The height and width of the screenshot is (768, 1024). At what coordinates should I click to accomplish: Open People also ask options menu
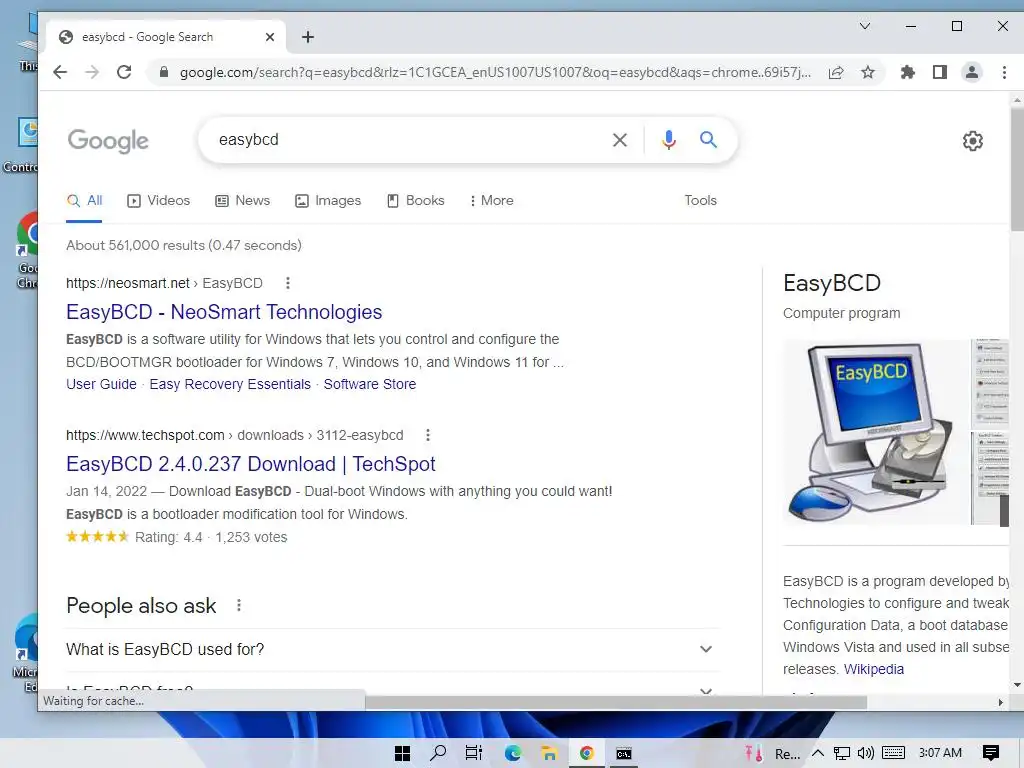coord(239,605)
